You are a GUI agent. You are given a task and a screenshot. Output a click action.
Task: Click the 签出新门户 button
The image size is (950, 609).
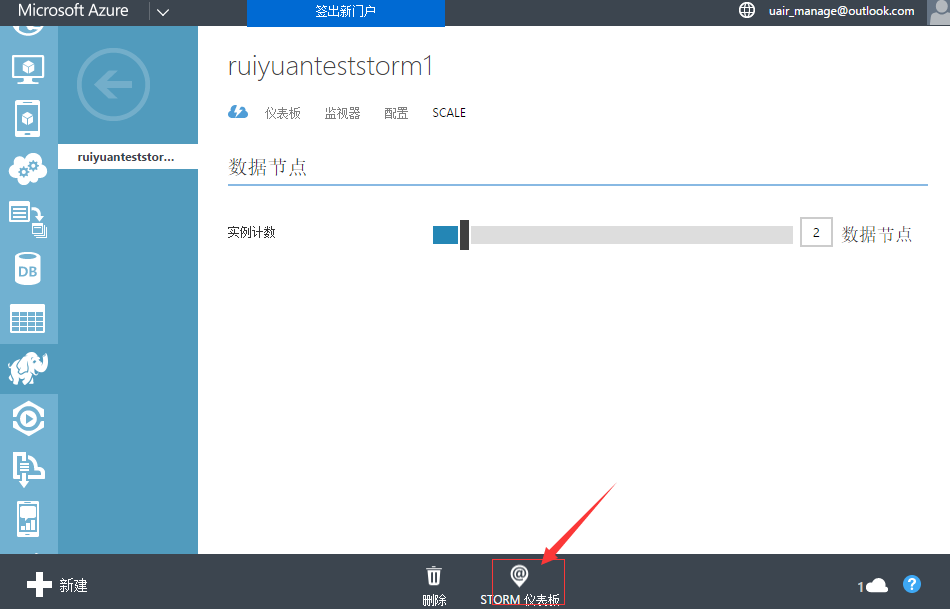(x=345, y=13)
